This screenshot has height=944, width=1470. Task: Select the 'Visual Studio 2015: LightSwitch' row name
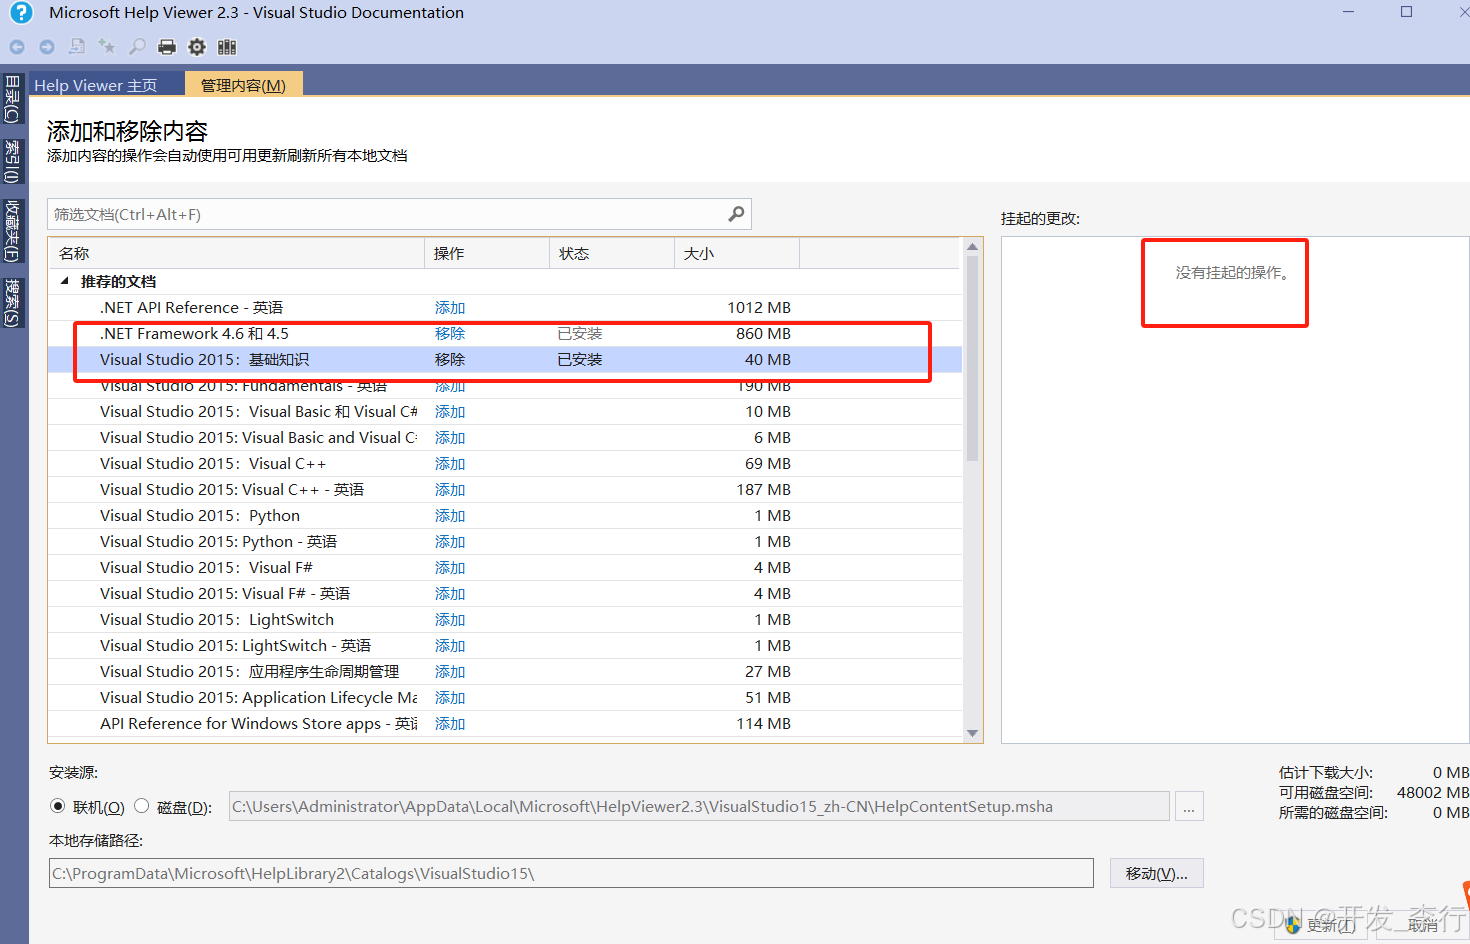pos(217,620)
